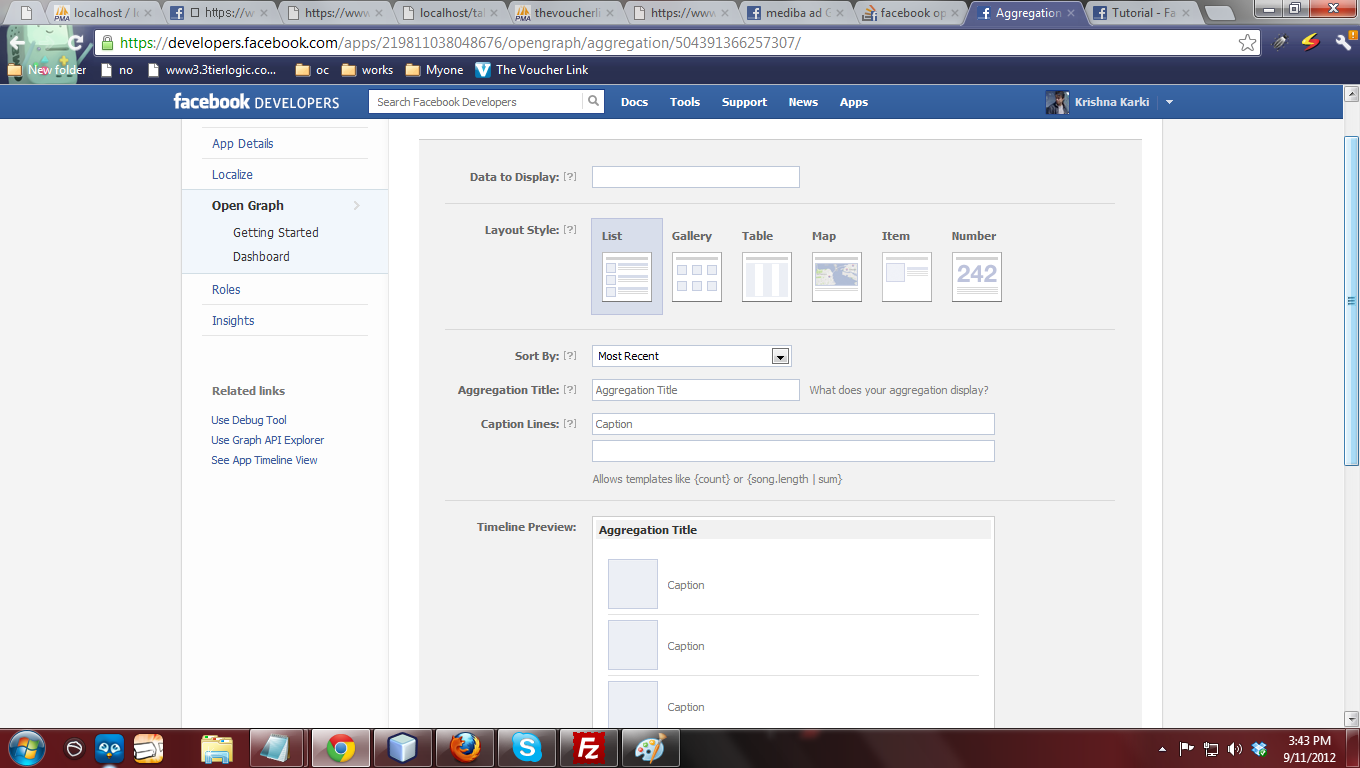Click the Dropbox tray icon
The width and height of the screenshot is (1360, 768).
point(1259,748)
